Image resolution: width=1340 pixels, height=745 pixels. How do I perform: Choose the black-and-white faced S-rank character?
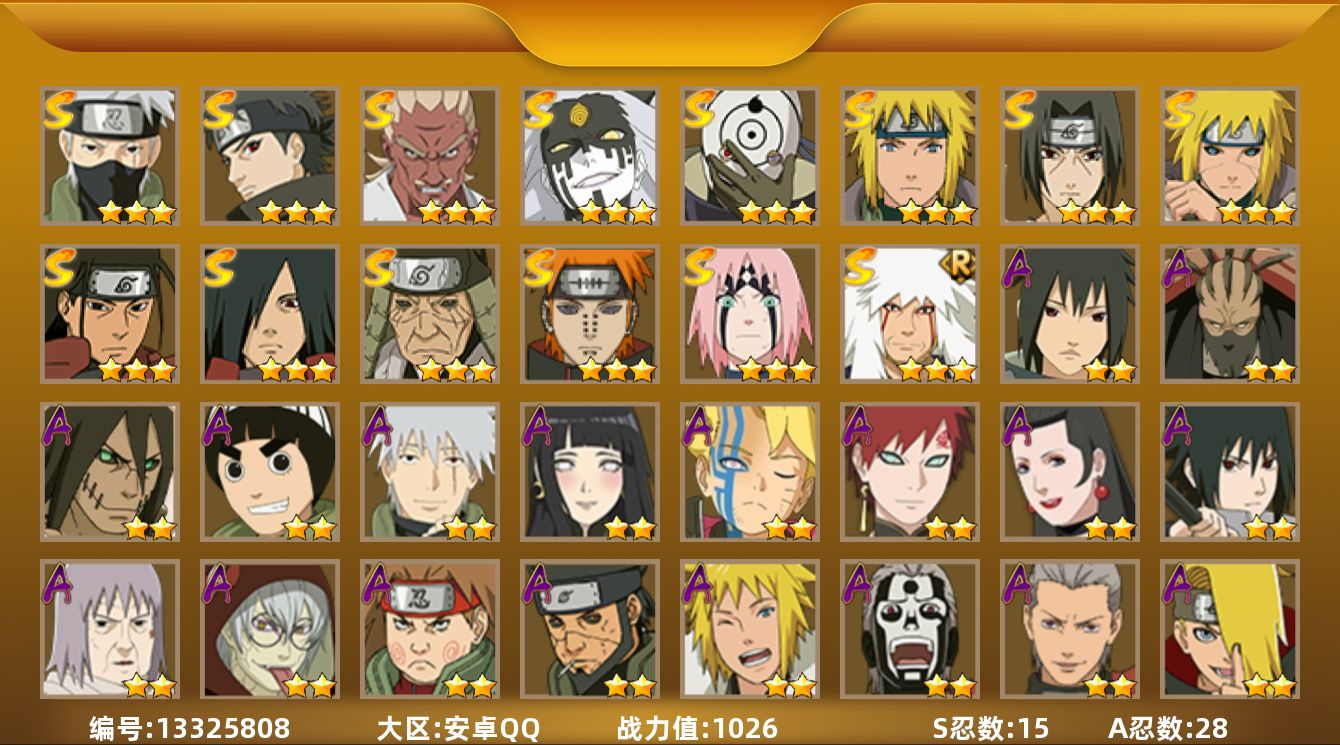pyautogui.click(x=589, y=155)
